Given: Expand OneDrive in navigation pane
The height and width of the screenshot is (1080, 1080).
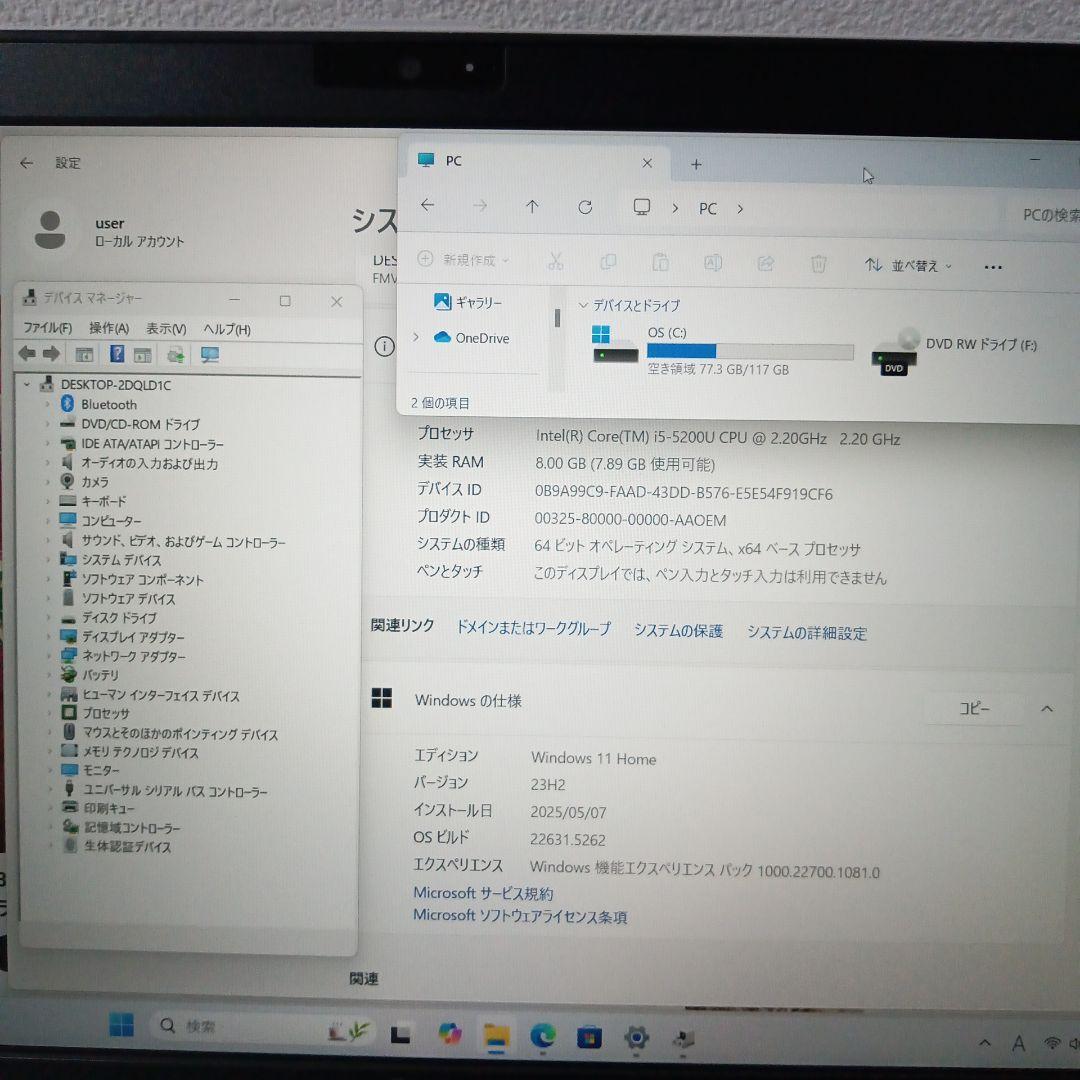Looking at the screenshot, I should pyautogui.click(x=415, y=337).
